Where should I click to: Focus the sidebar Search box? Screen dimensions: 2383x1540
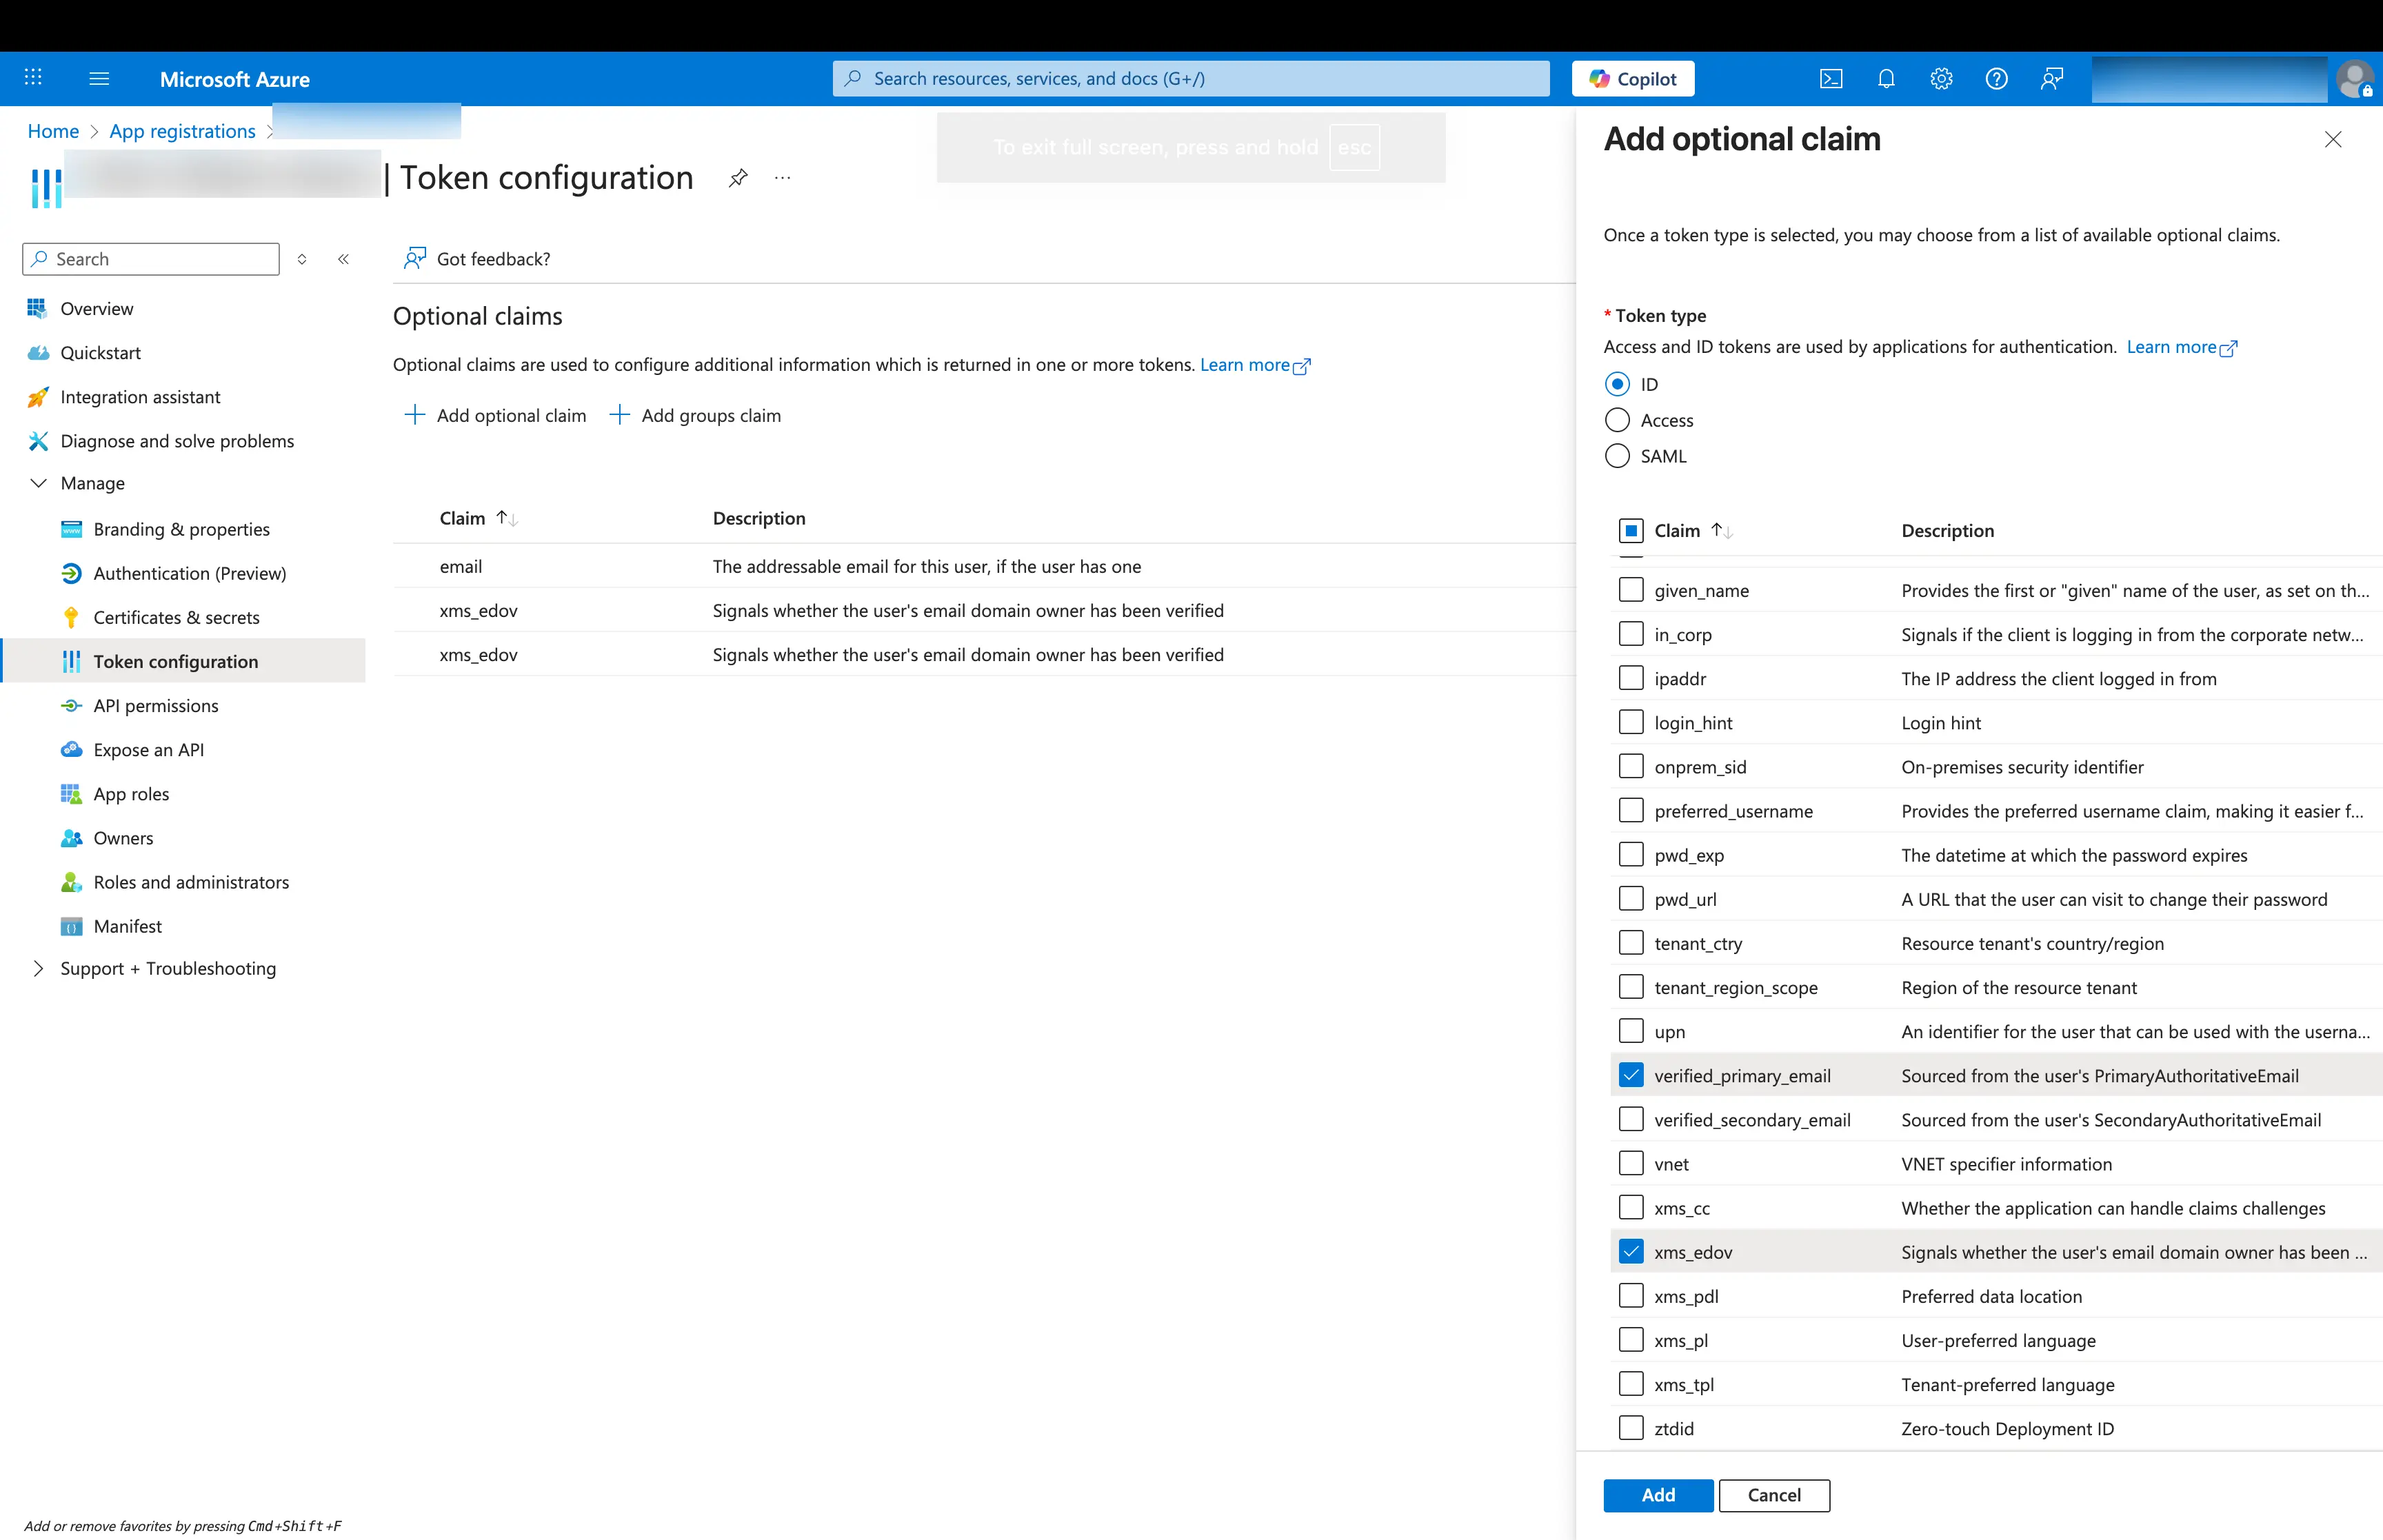pos(151,259)
